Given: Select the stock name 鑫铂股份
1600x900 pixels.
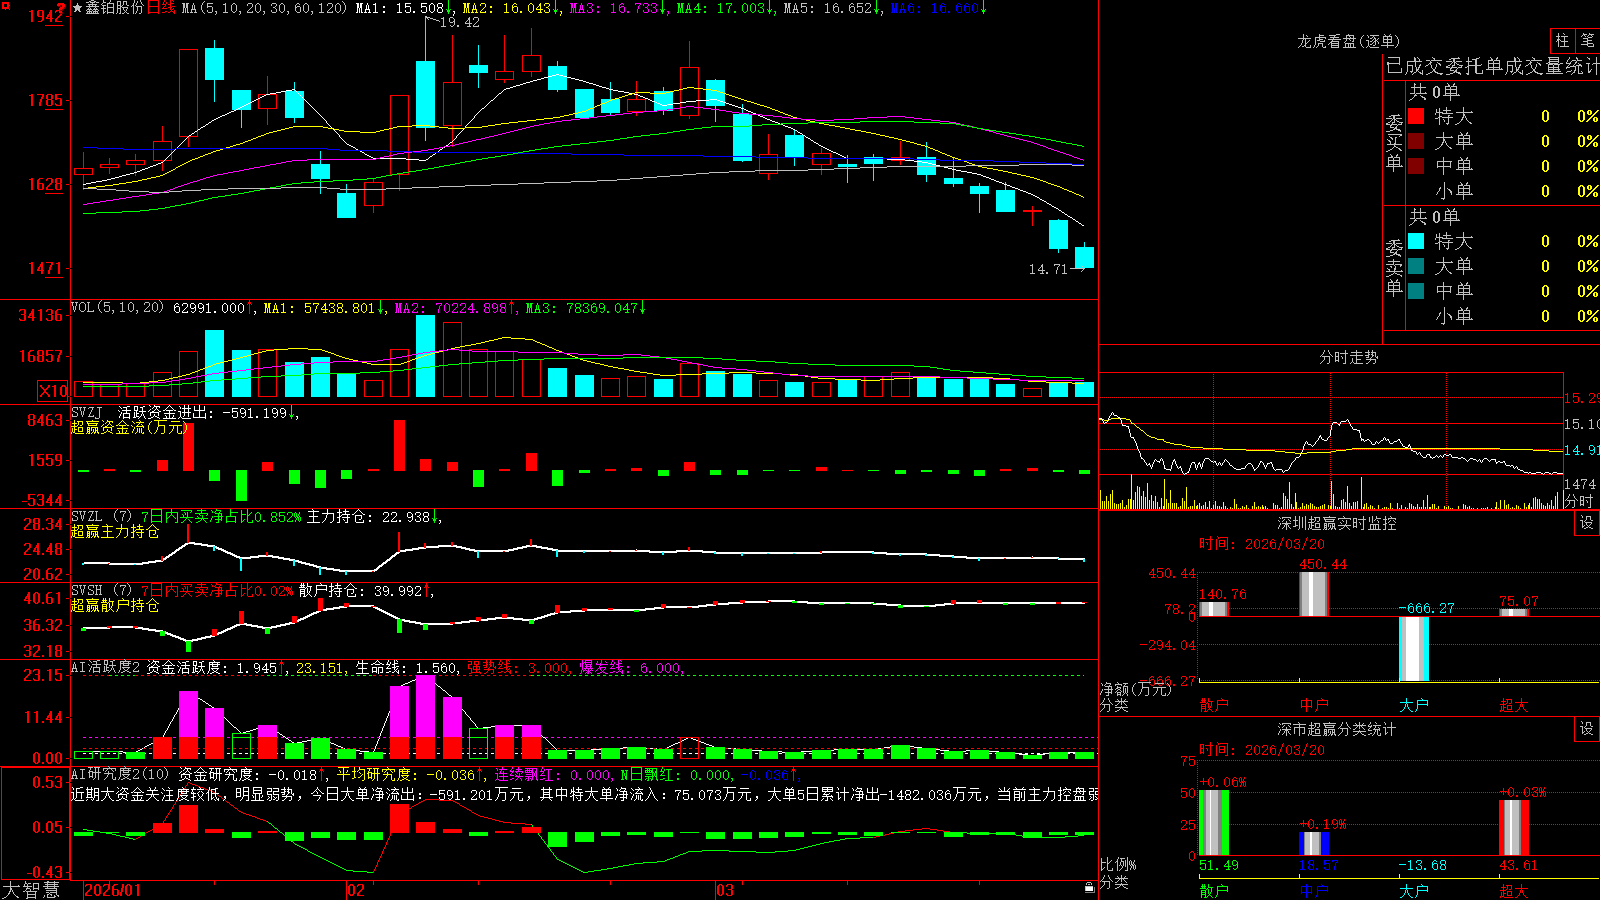Looking at the screenshot, I should click(114, 8).
